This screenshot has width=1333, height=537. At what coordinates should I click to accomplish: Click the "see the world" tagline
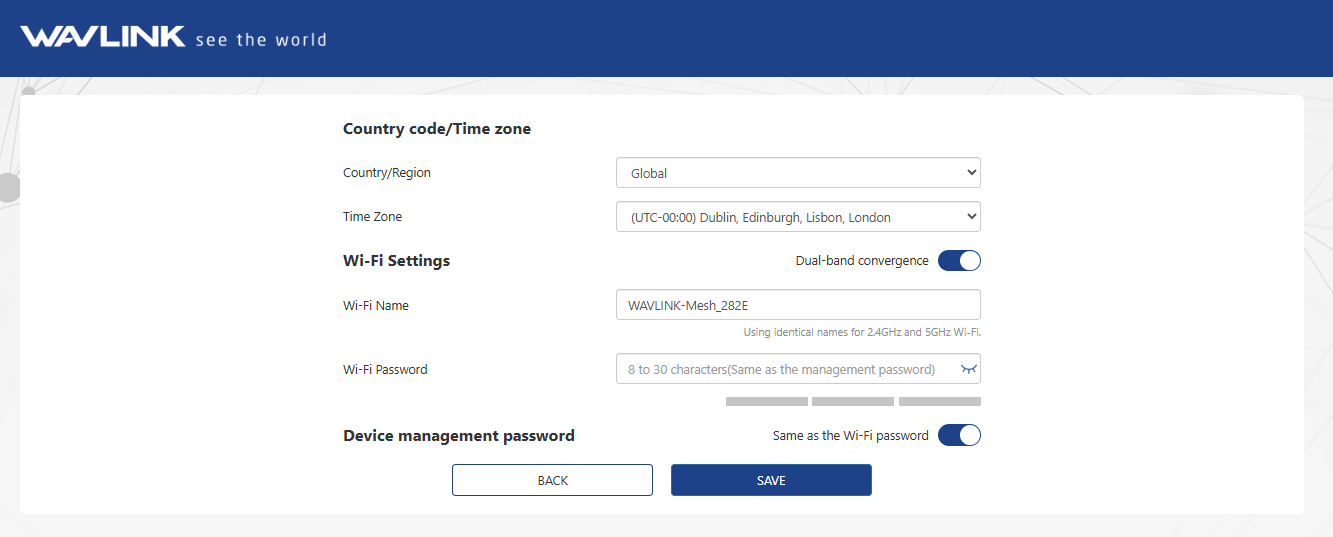pyautogui.click(x=261, y=40)
